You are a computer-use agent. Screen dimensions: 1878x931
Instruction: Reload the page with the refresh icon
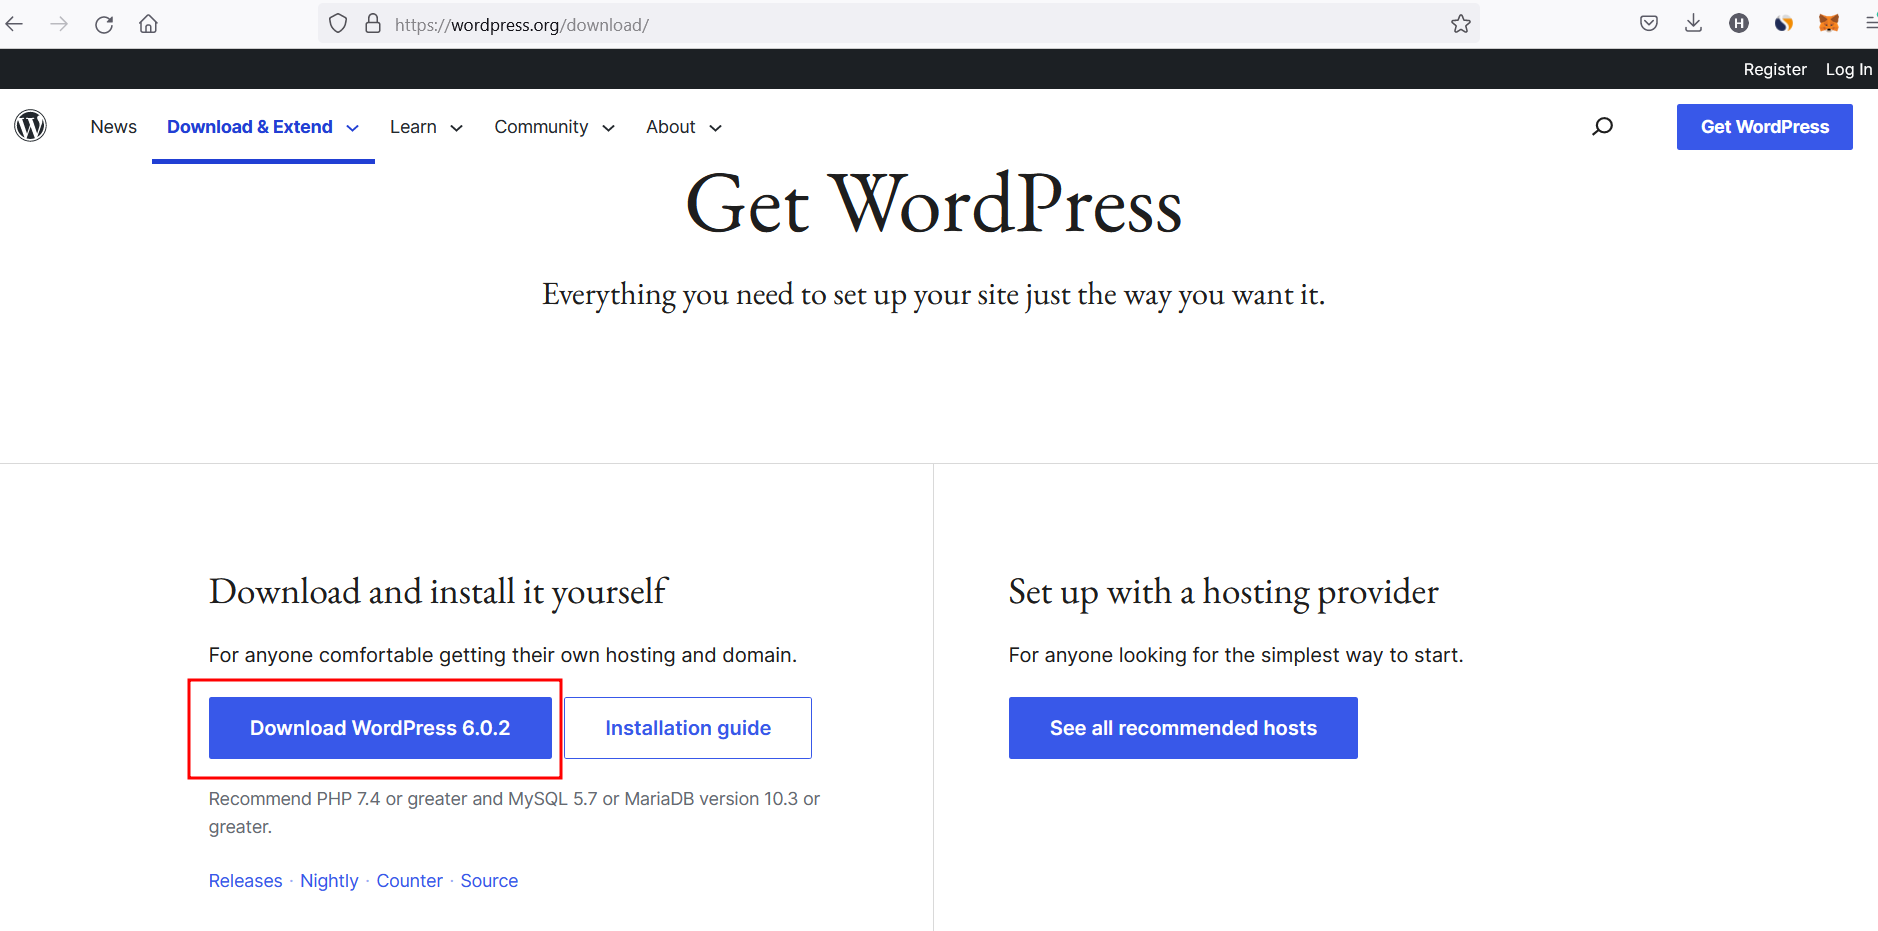click(104, 24)
